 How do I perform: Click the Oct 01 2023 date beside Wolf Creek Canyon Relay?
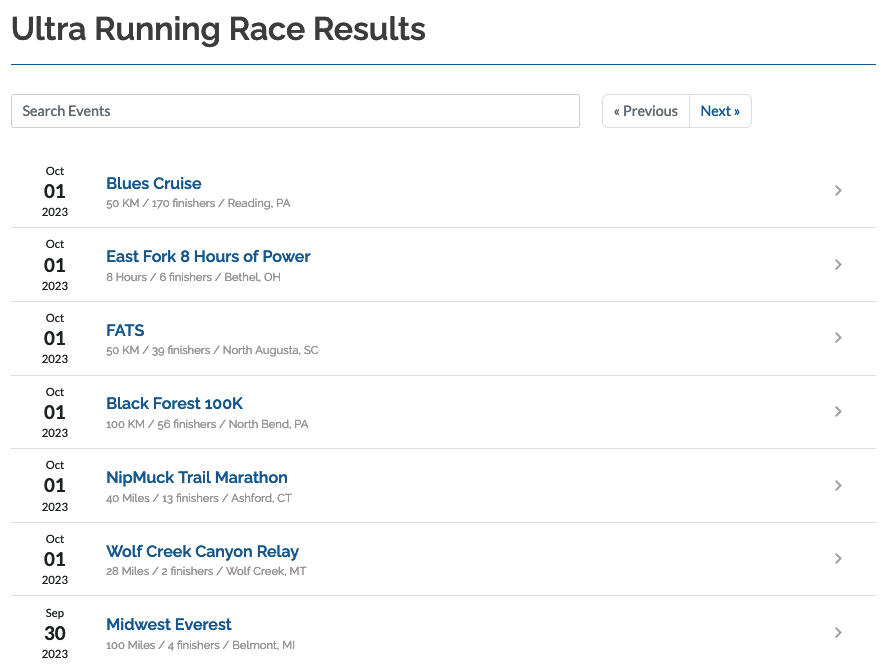pyautogui.click(x=55, y=559)
